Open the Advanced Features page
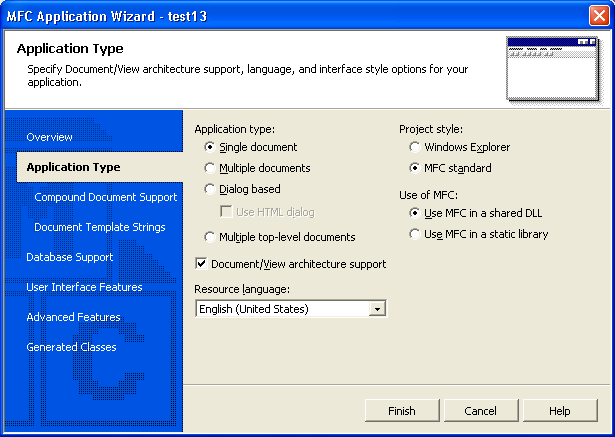 (x=73, y=317)
